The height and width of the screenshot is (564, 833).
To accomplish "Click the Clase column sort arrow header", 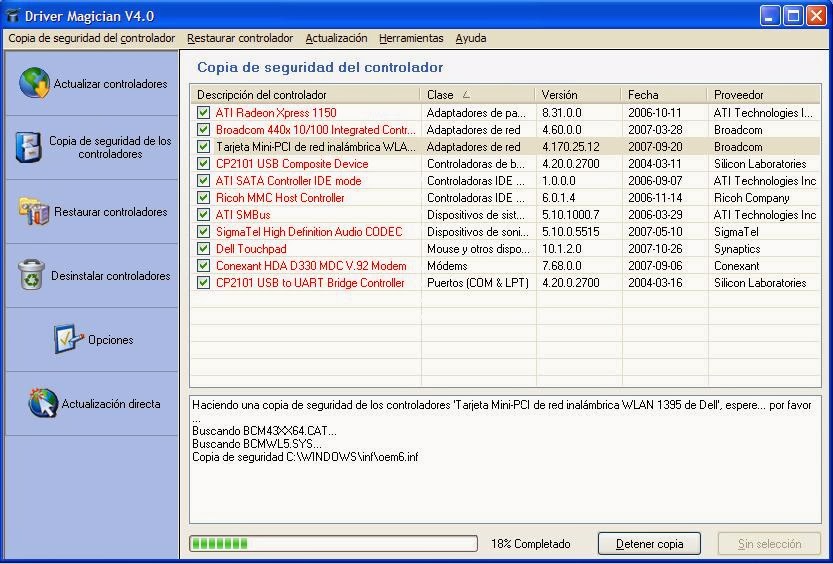I will click(x=478, y=95).
